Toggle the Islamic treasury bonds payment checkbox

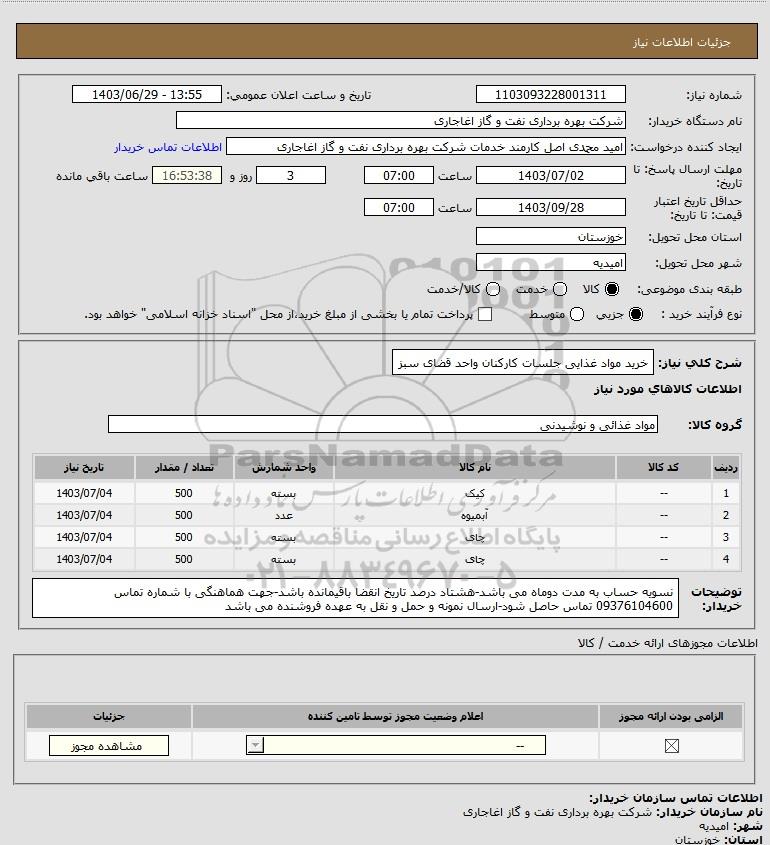pos(485,314)
